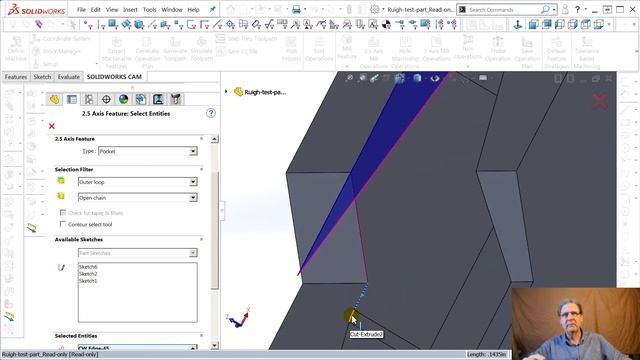Image resolution: width=640 pixels, height=360 pixels.
Task: Collapse the Selected Entities section
Action: coord(201,336)
